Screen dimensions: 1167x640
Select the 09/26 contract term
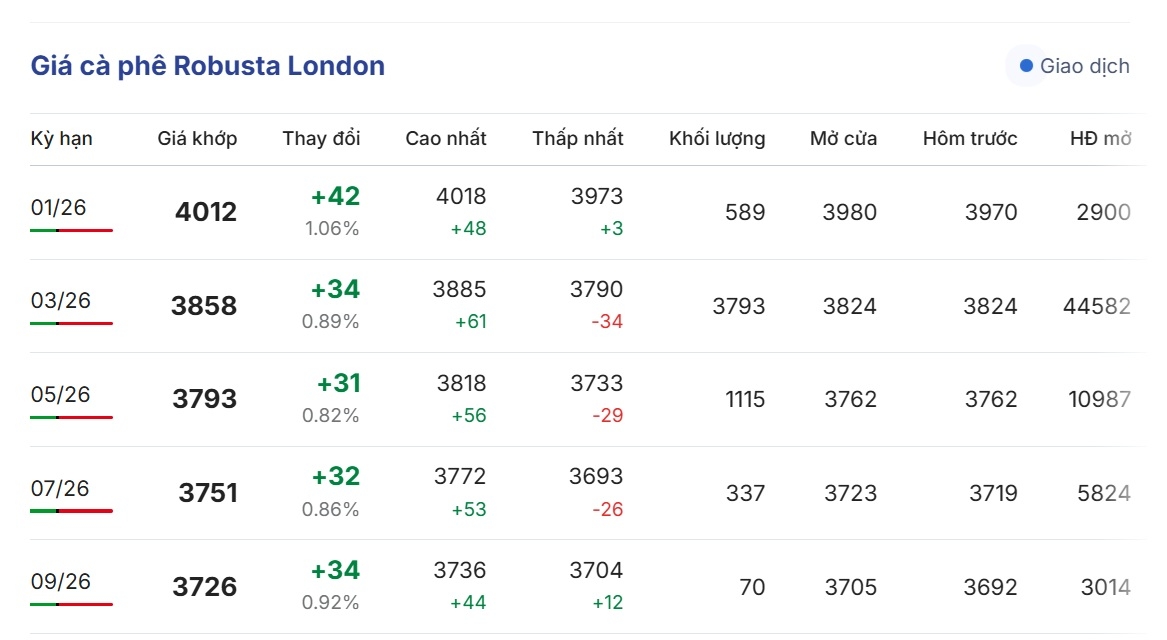60,582
